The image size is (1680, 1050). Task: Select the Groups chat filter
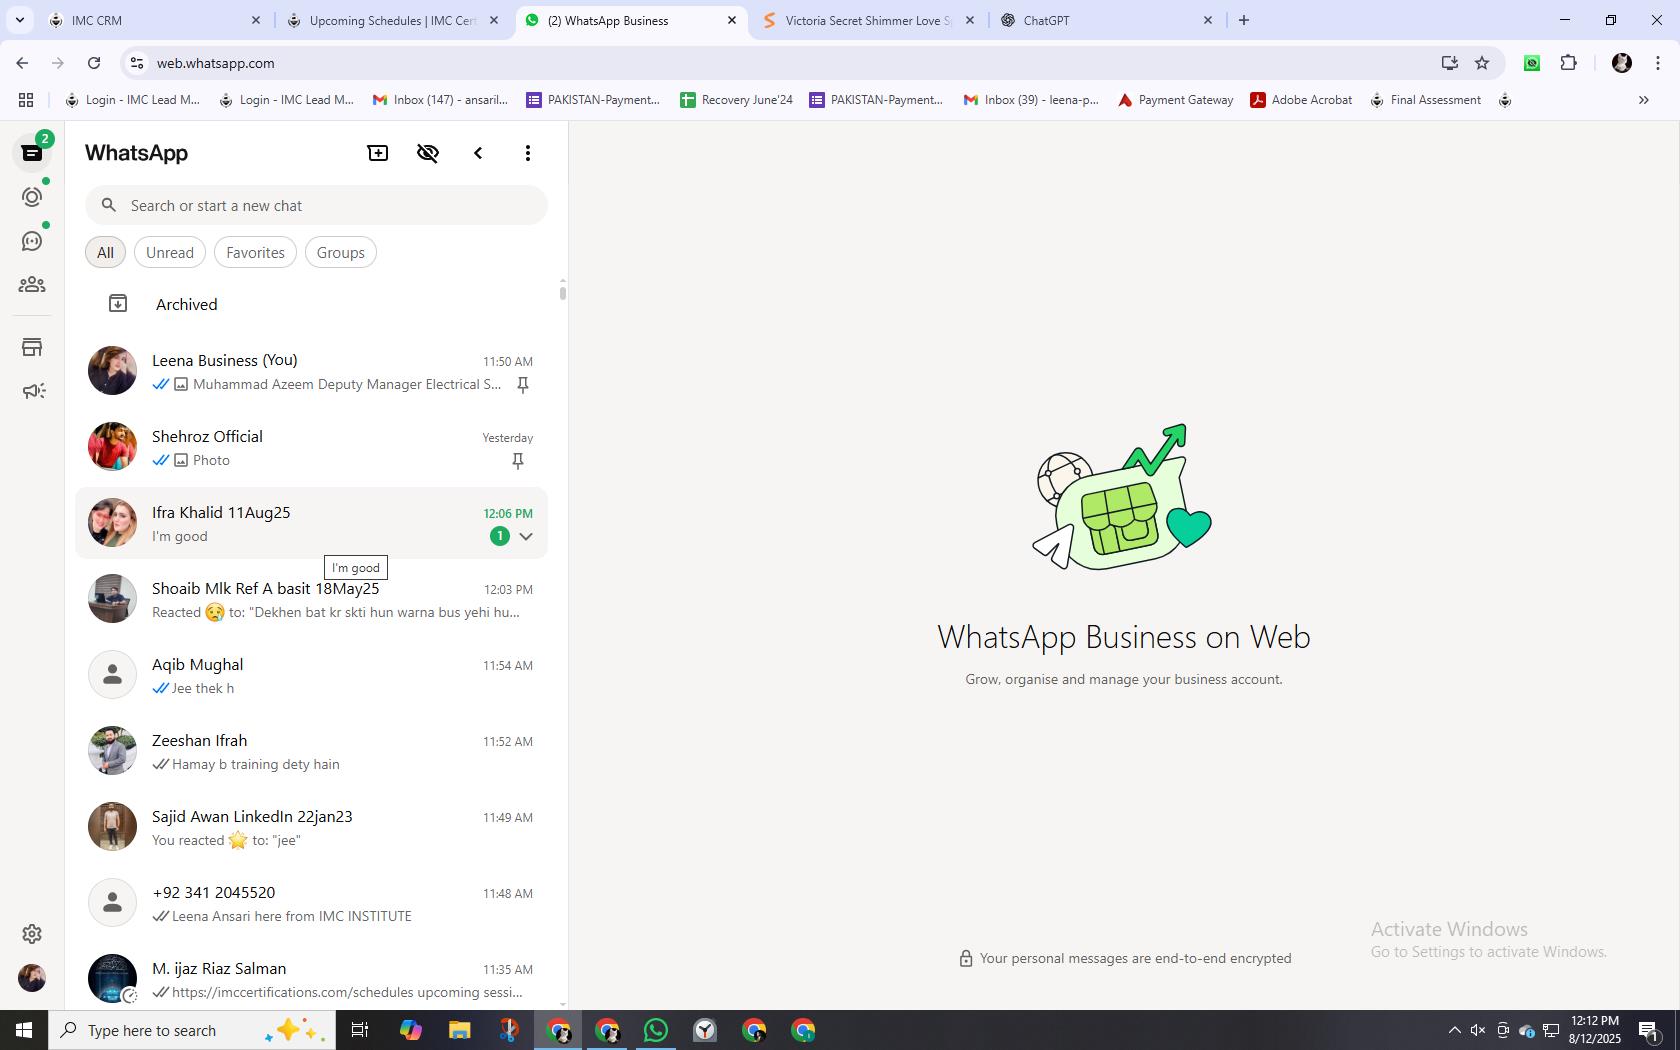(341, 252)
